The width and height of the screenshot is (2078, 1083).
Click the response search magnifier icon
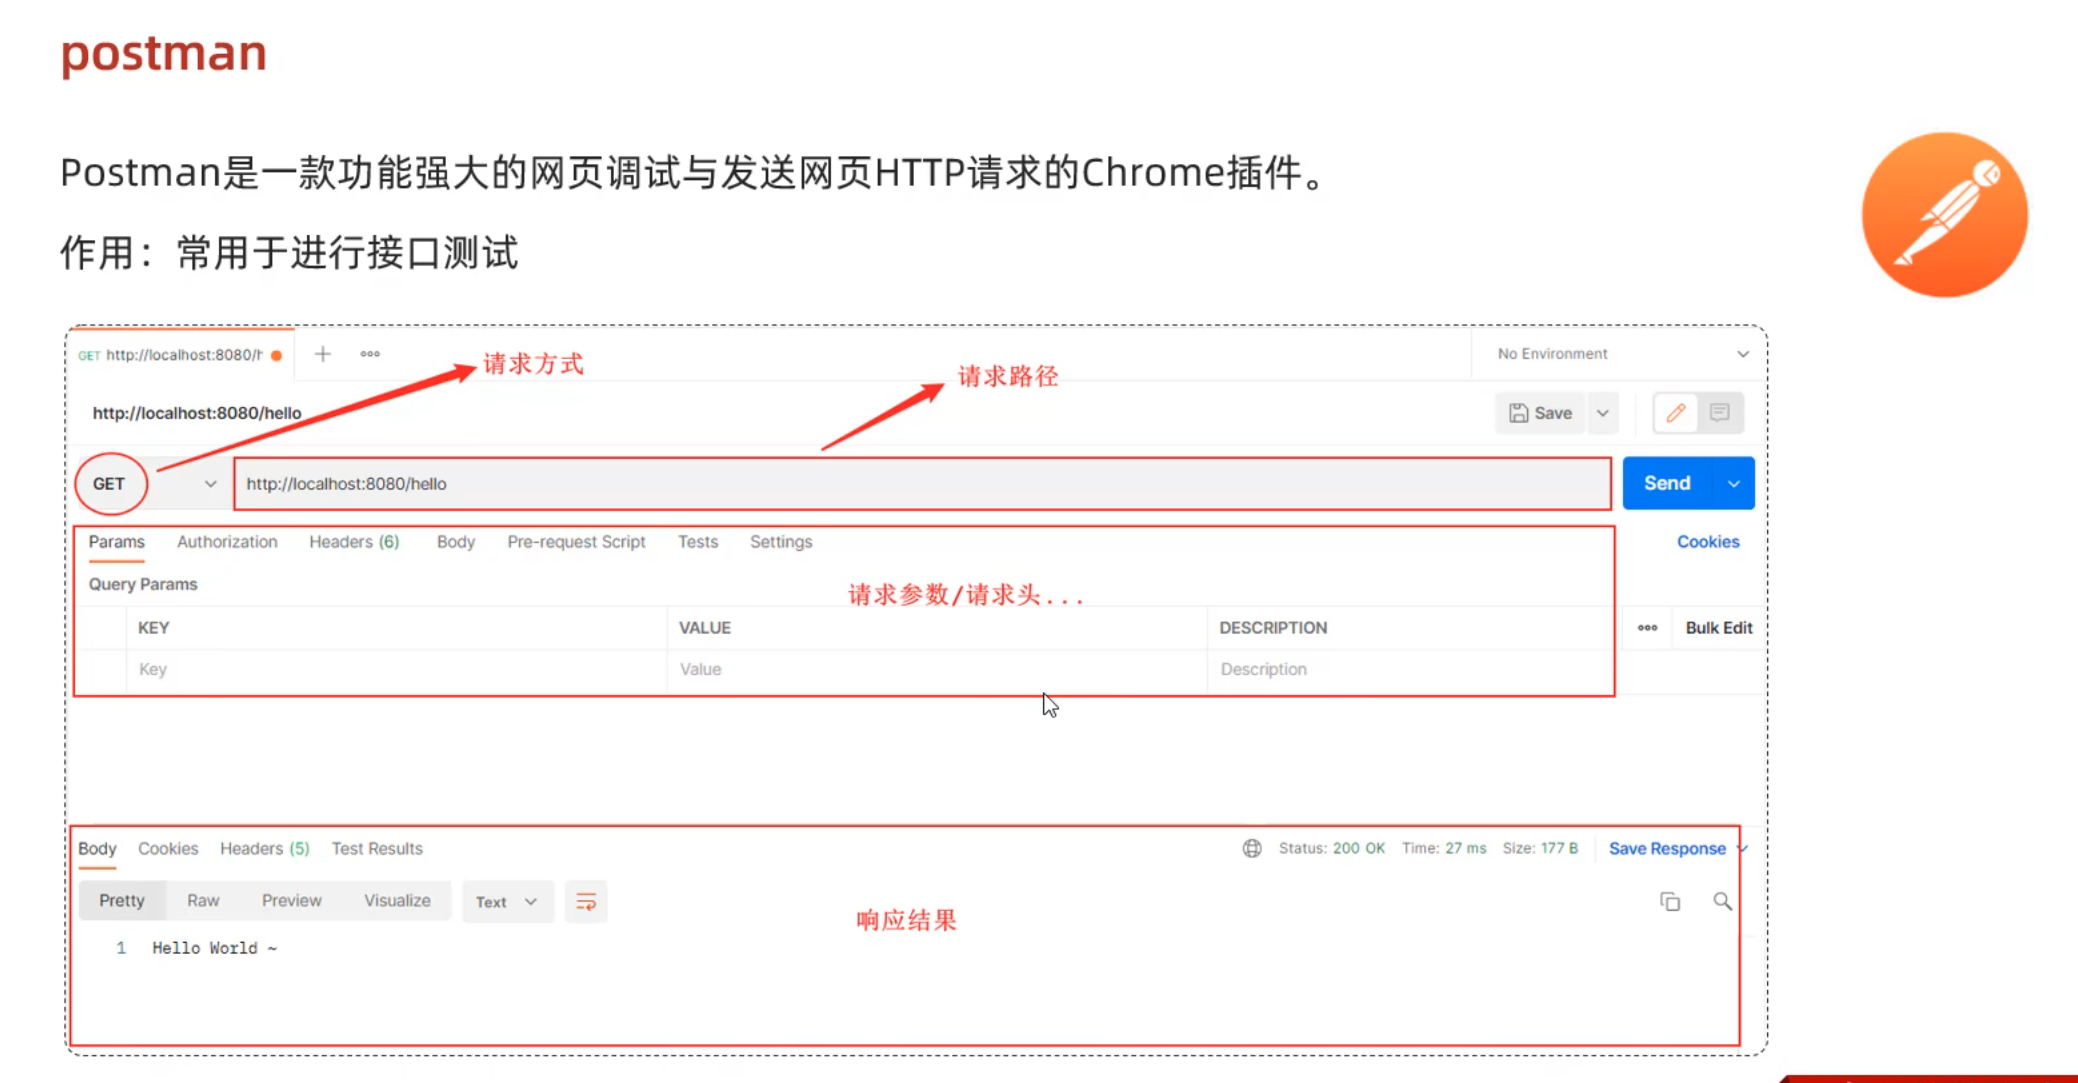(1722, 902)
